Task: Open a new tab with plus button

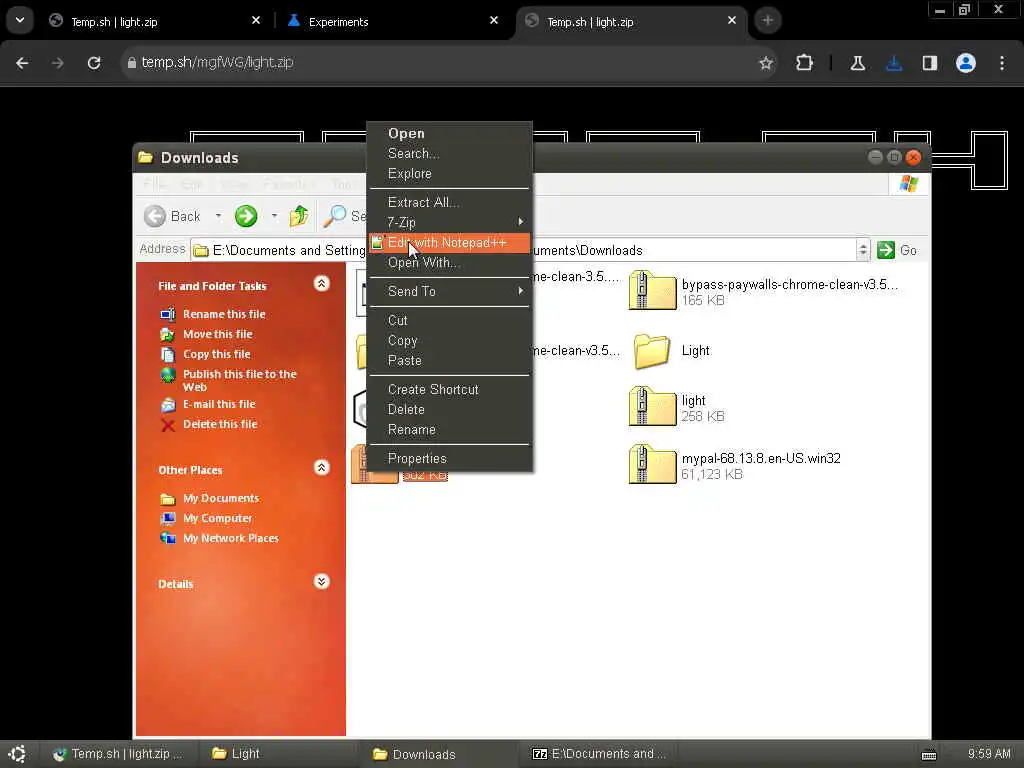Action: pyautogui.click(x=767, y=20)
